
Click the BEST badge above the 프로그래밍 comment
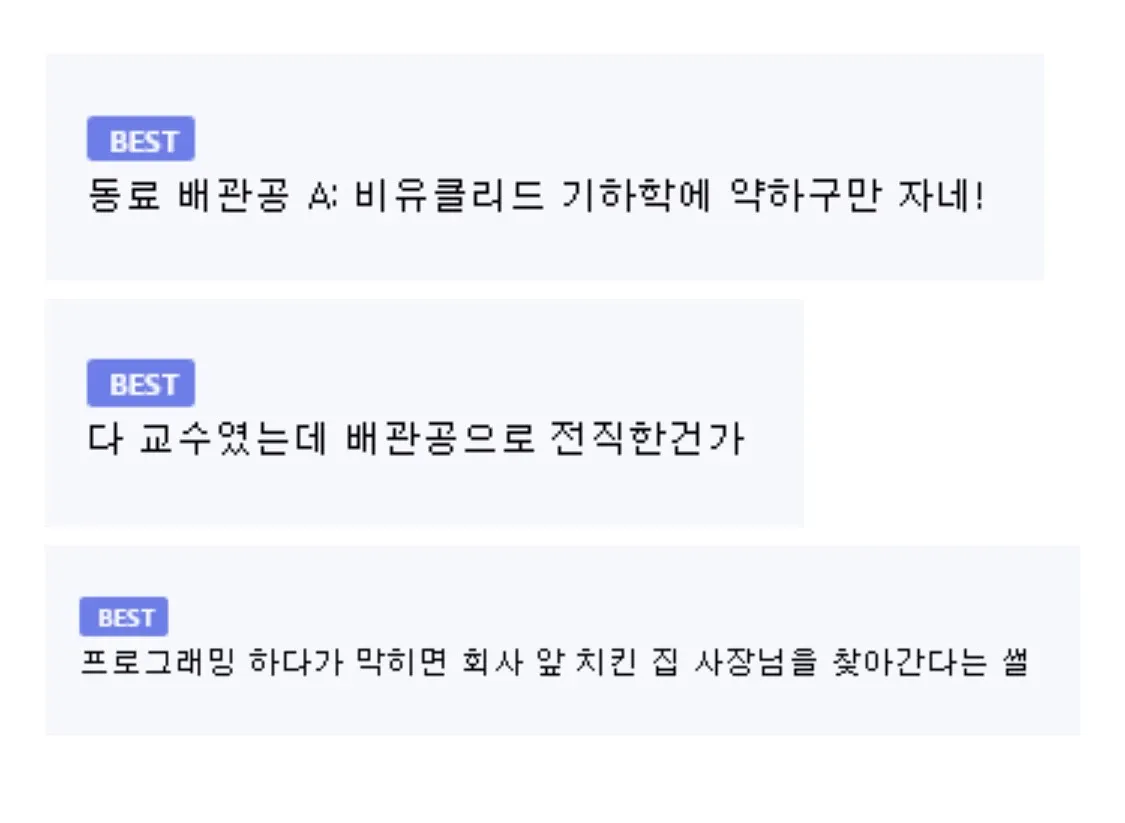[x=124, y=617]
